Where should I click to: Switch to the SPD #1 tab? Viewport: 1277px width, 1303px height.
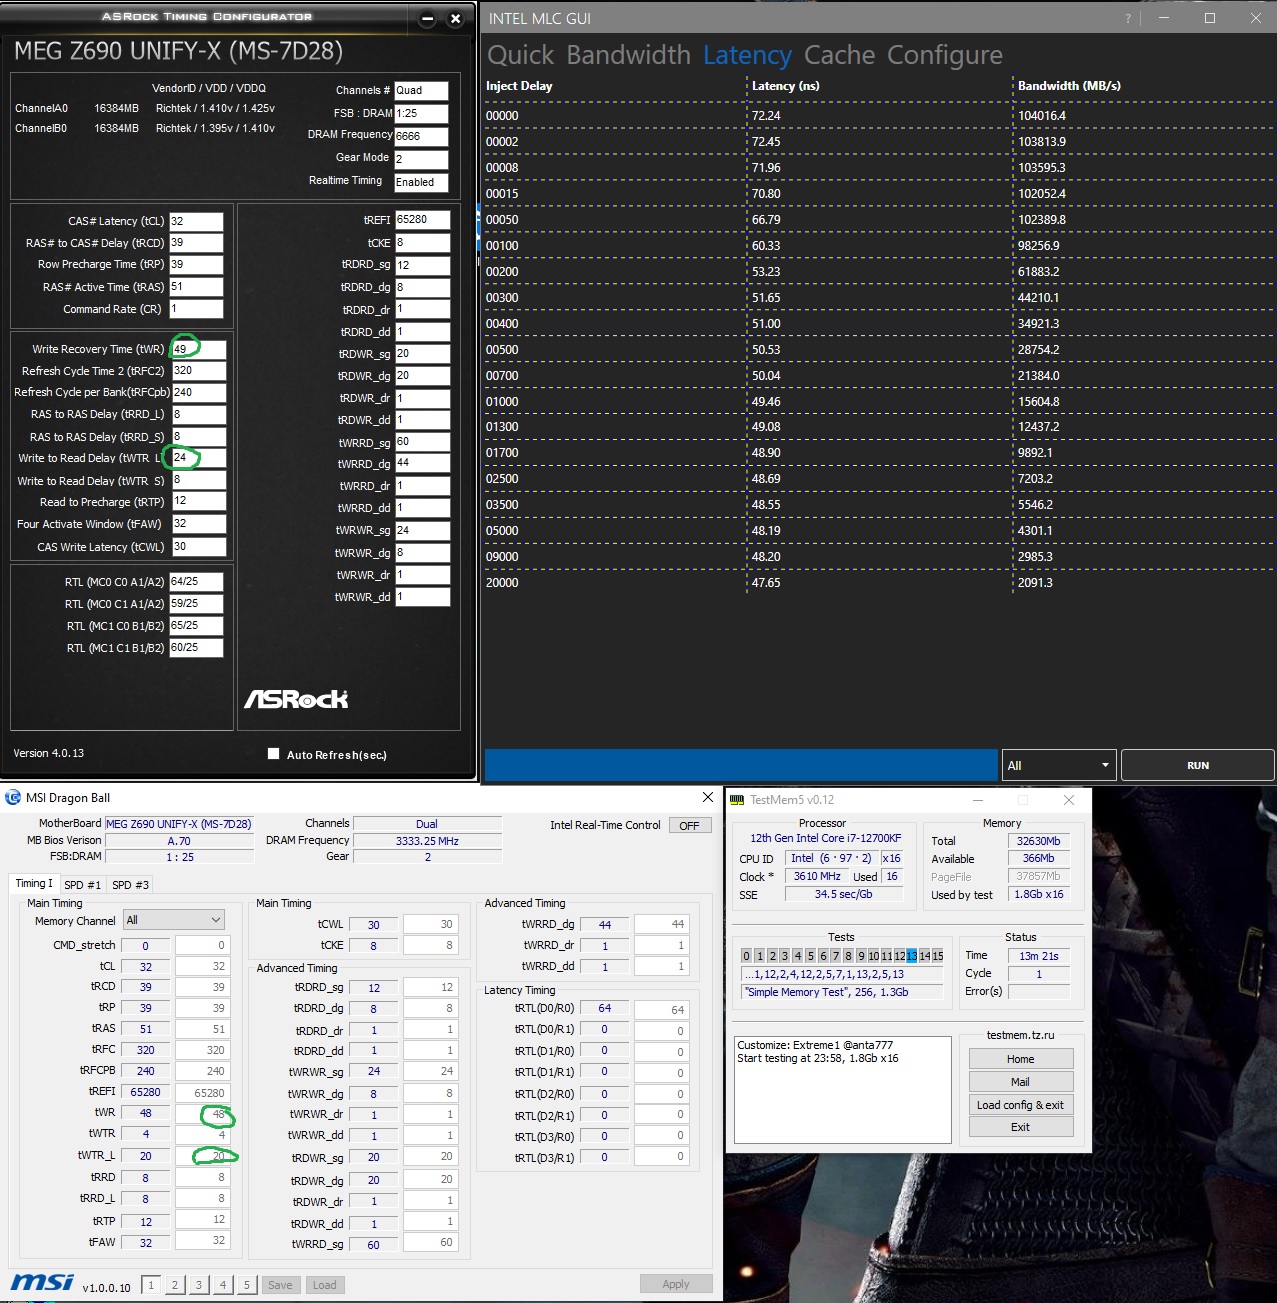click(82, 885)
